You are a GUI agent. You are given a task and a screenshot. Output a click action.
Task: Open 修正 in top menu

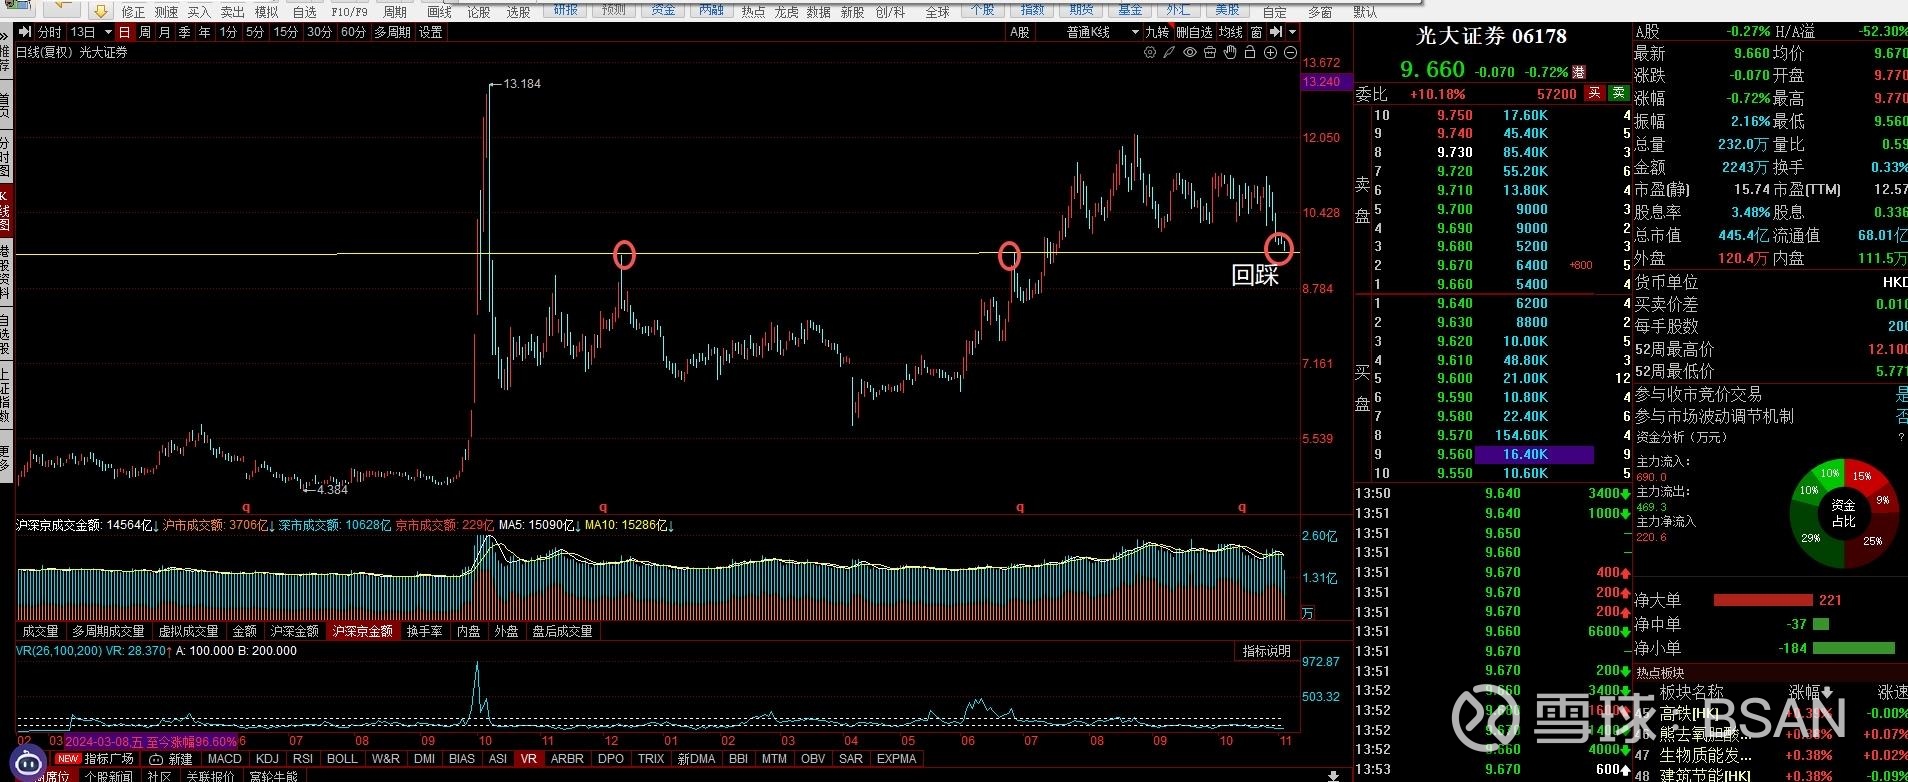[133, 12]
